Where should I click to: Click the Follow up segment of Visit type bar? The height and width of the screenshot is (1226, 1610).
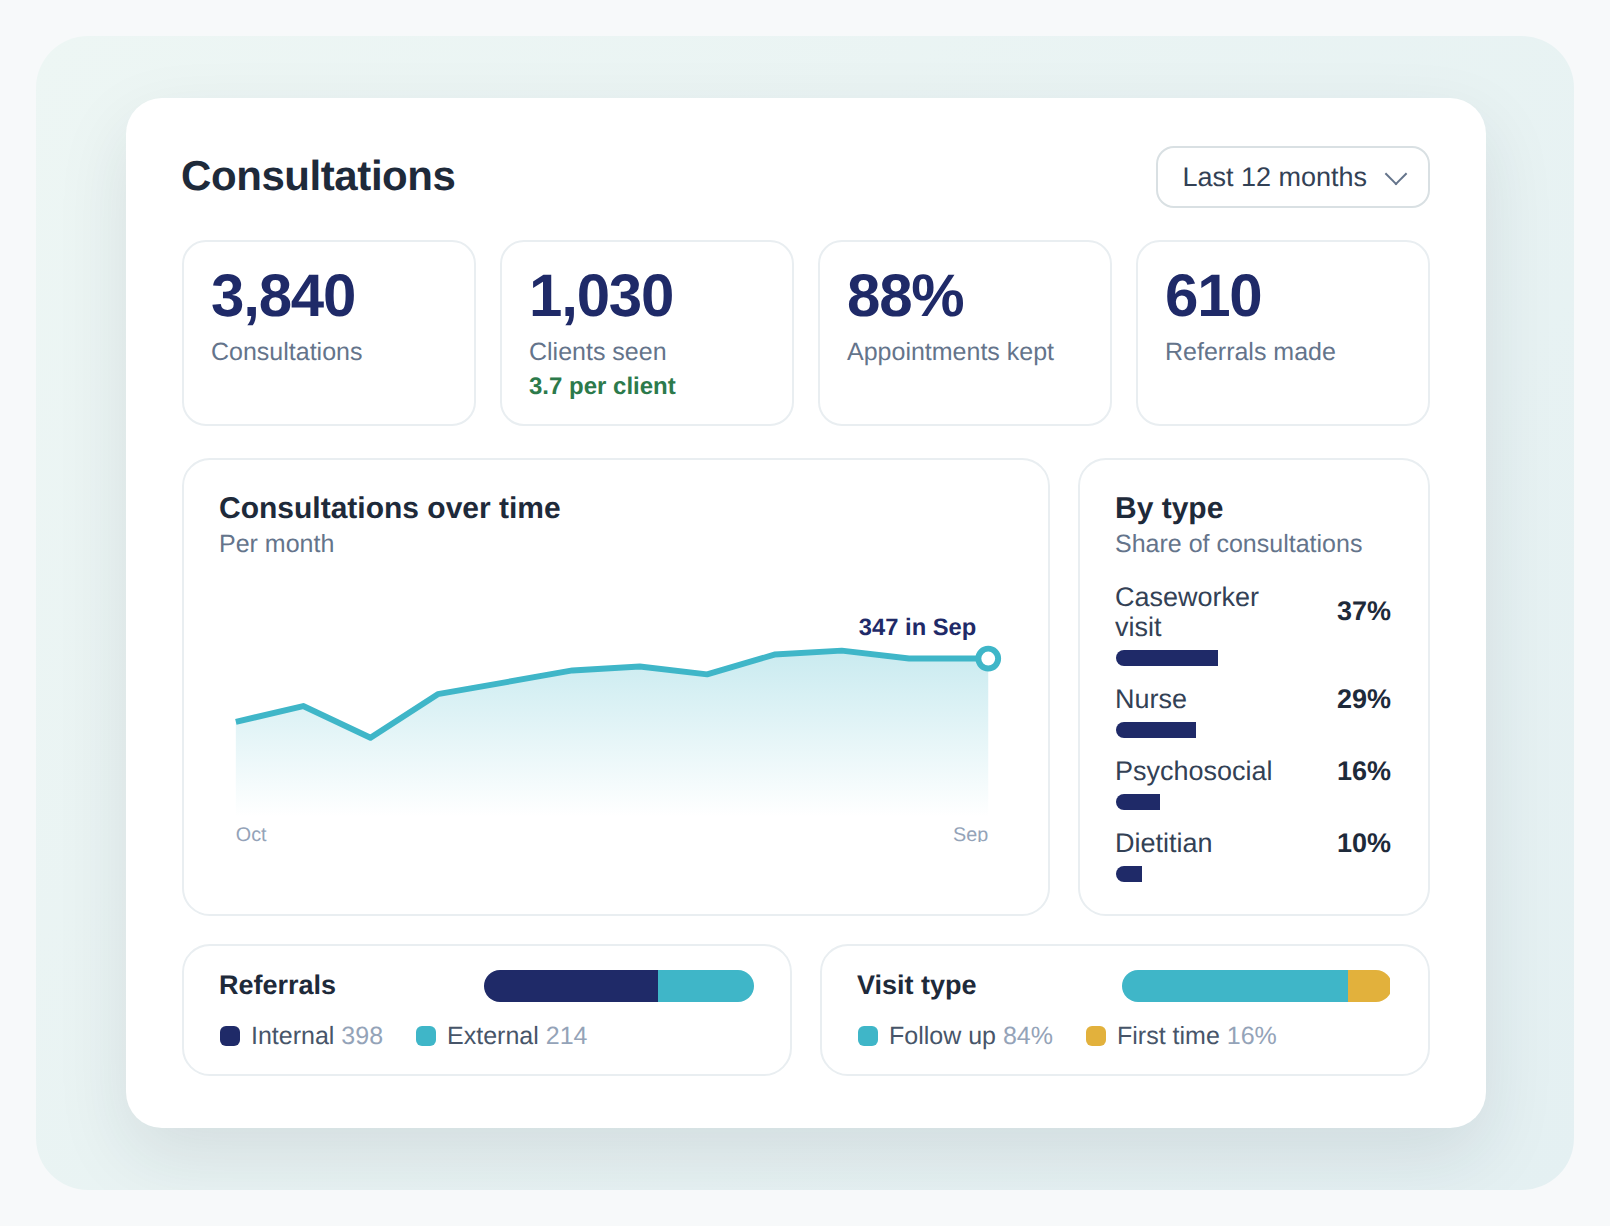pyautogui.click(x=1235, y=986)
